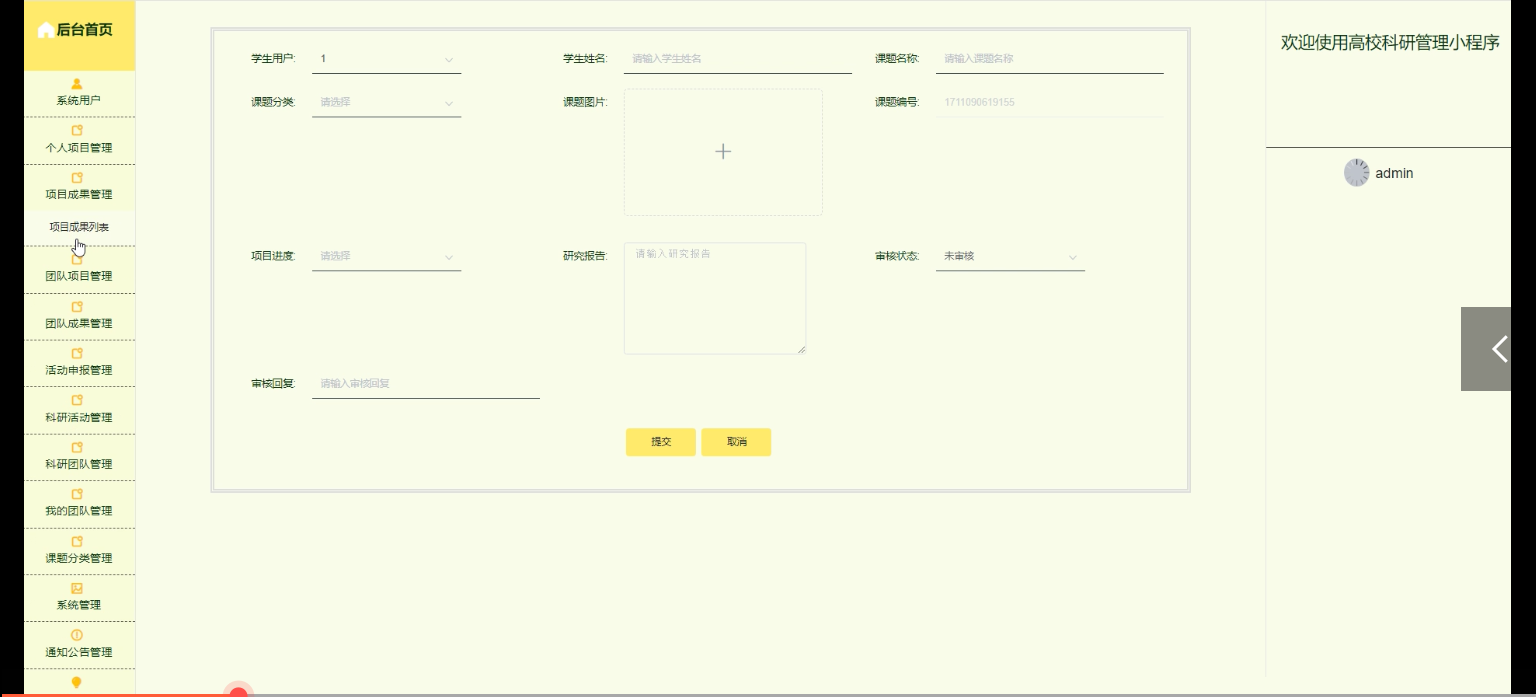1536x697 pixels.
Task: Click the icon above 我的团队管理
Action: tap(78, 495)
